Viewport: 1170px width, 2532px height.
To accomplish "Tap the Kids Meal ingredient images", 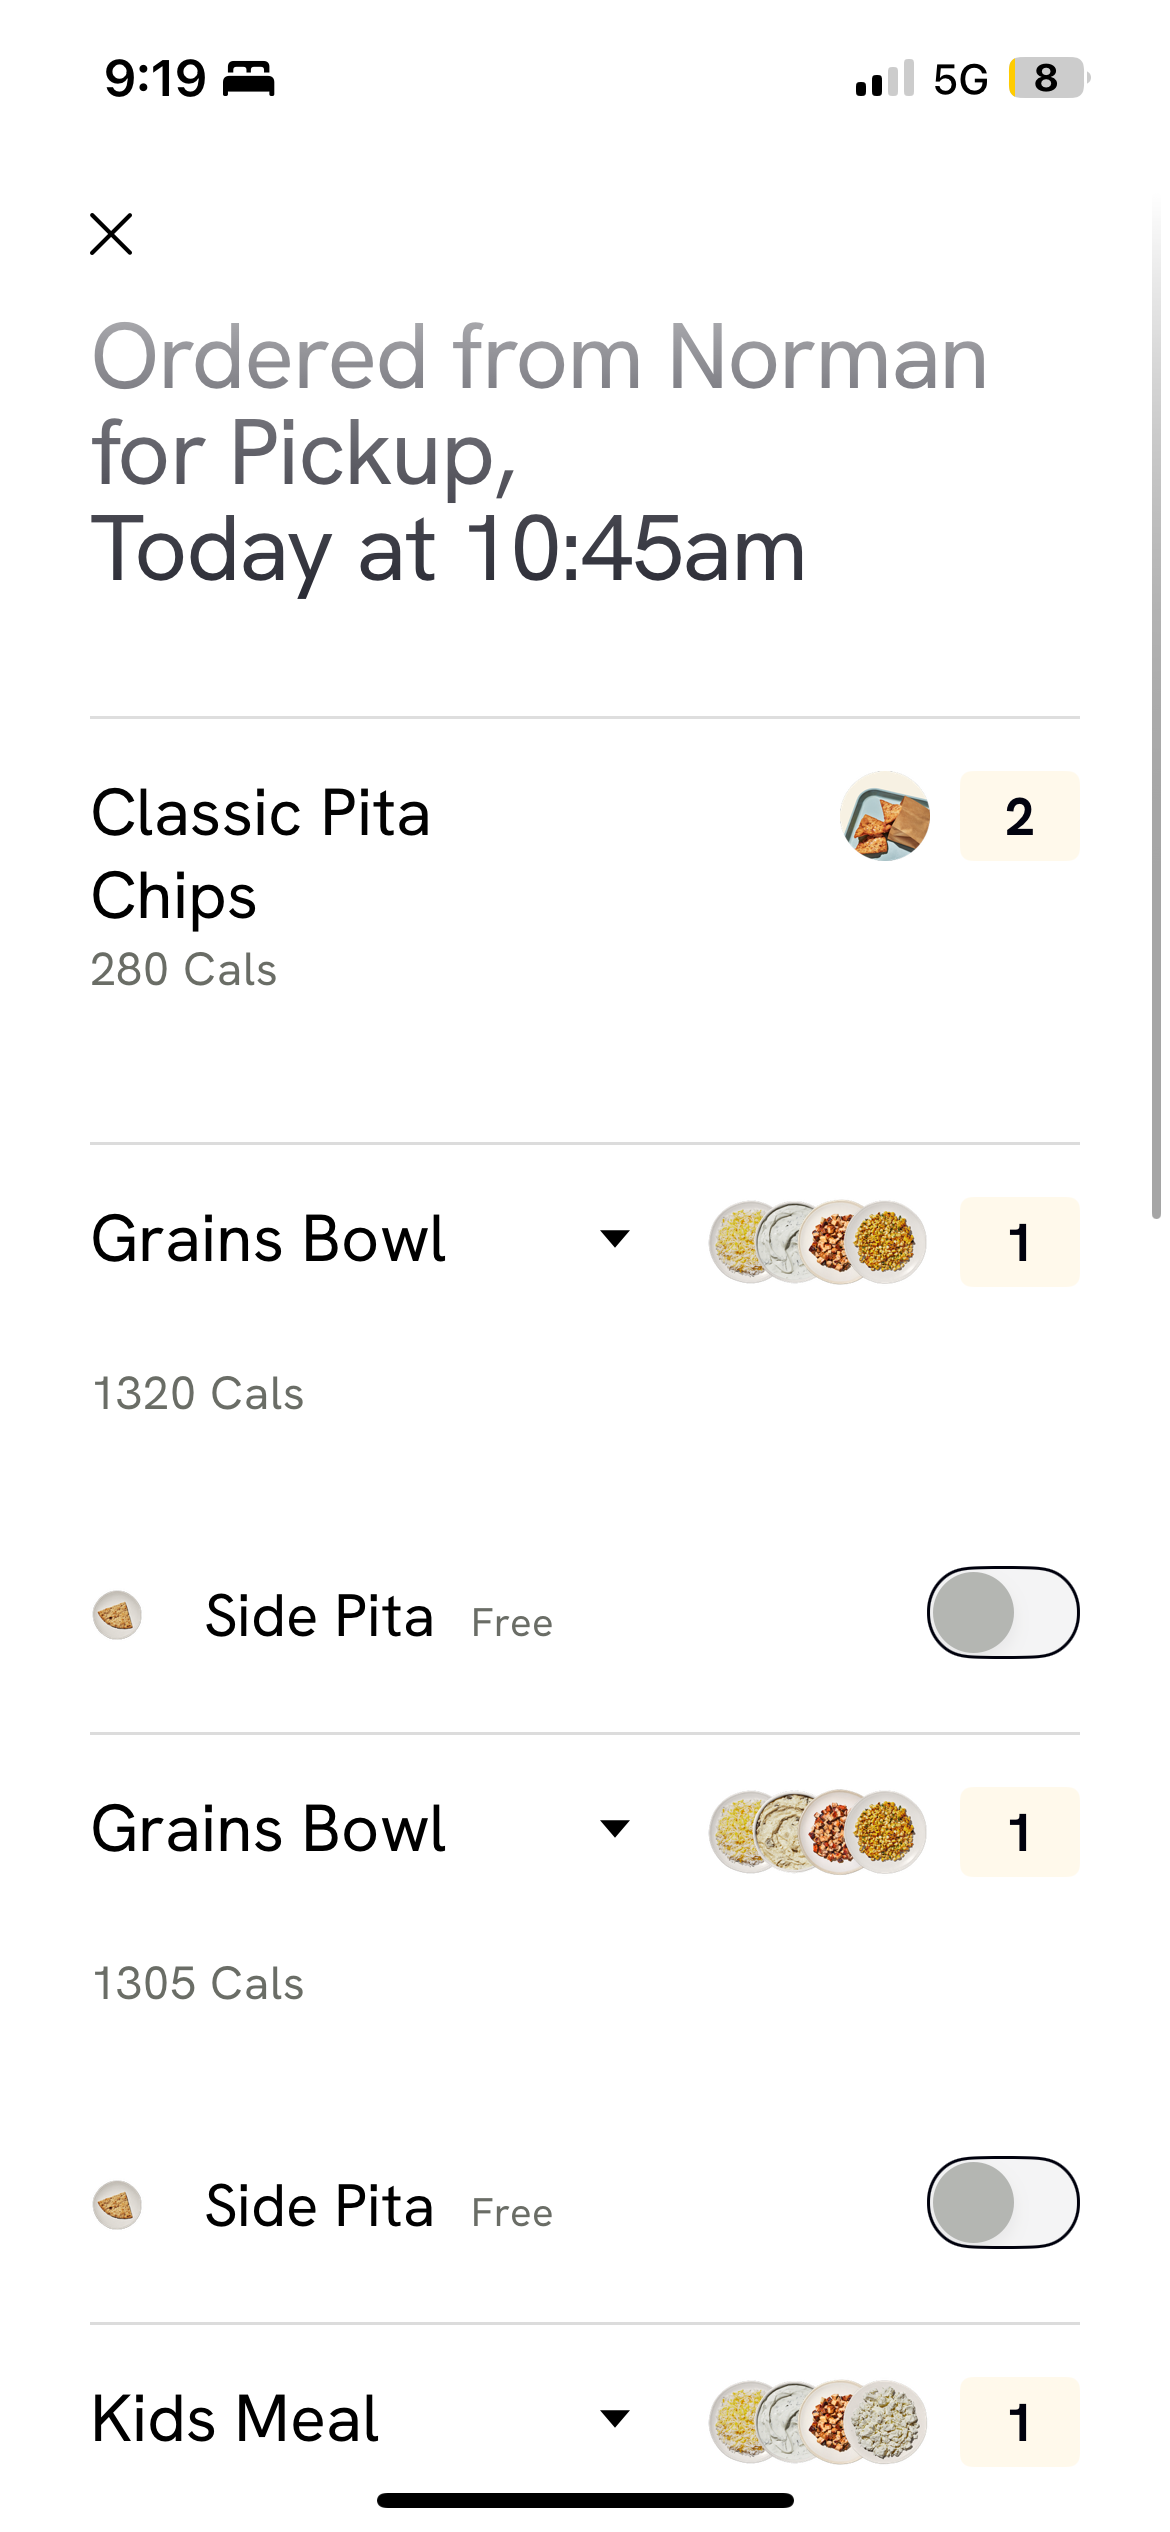I will click(817, 2422).
